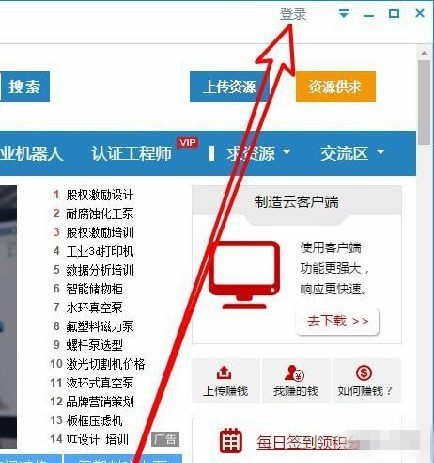
Task: Click orange 资源供求 button
Action: coord(336,86)
